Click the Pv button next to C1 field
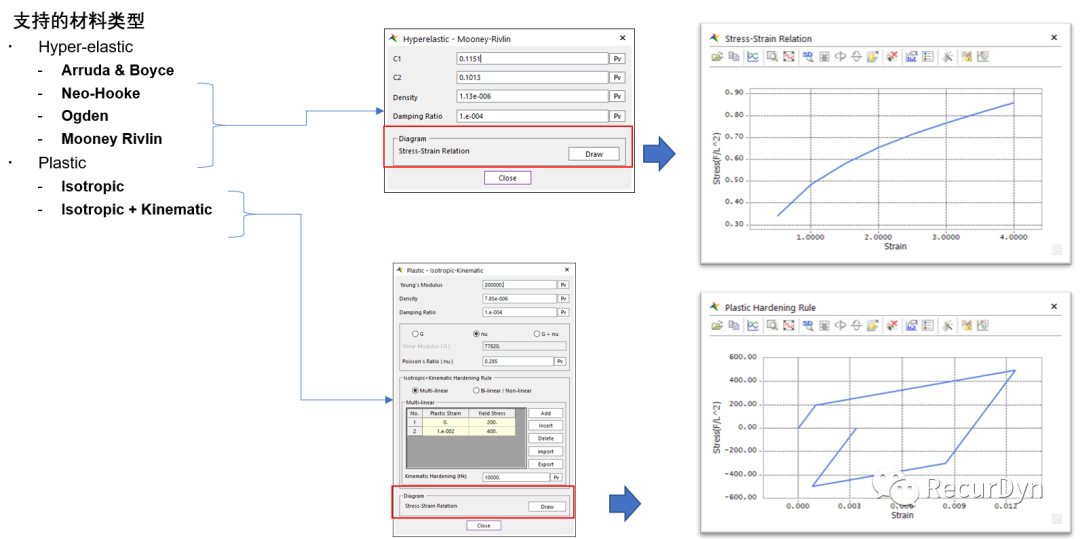Image resolution: width=1080 pixels, height=539 pixels. click(617, 59)
